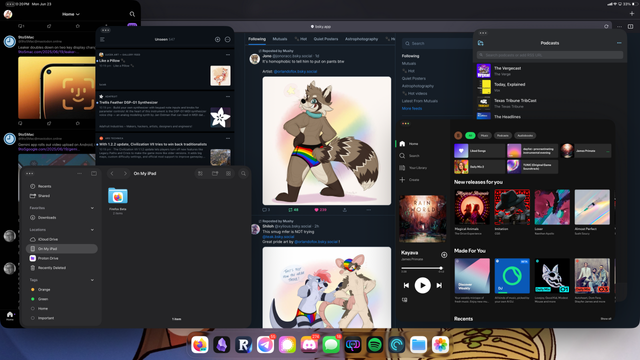Collapse the Tags section in Files
The image size is (640, 360).
(x=92, y=280)
